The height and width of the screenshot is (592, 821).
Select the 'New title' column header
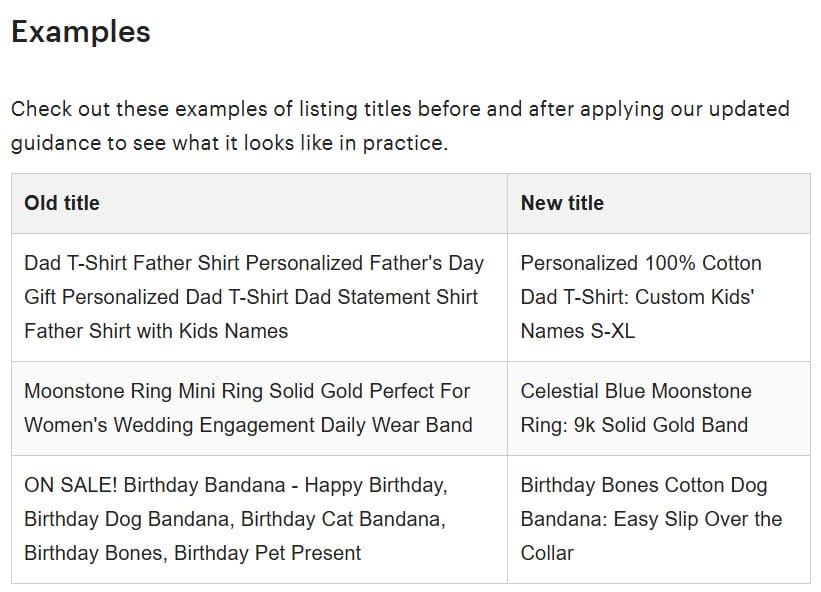[x=562, y=203]
